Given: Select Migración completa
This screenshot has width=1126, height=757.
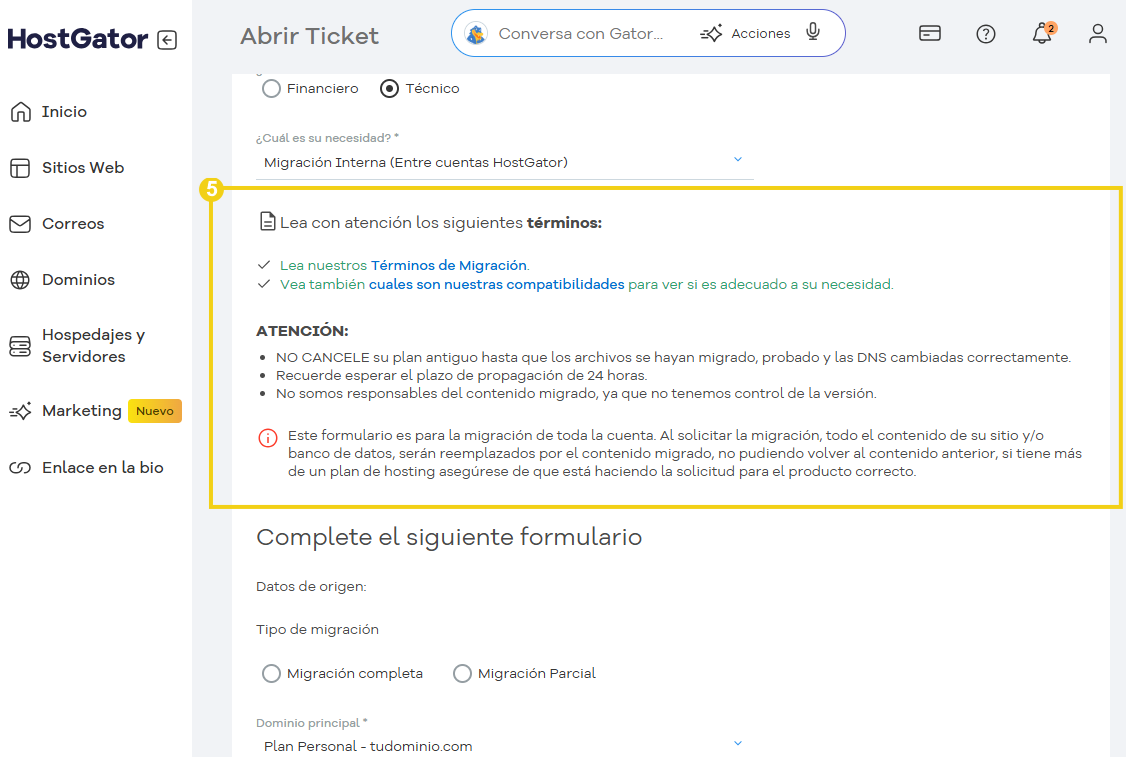Looking at the screenshot, I should (271, 673).
